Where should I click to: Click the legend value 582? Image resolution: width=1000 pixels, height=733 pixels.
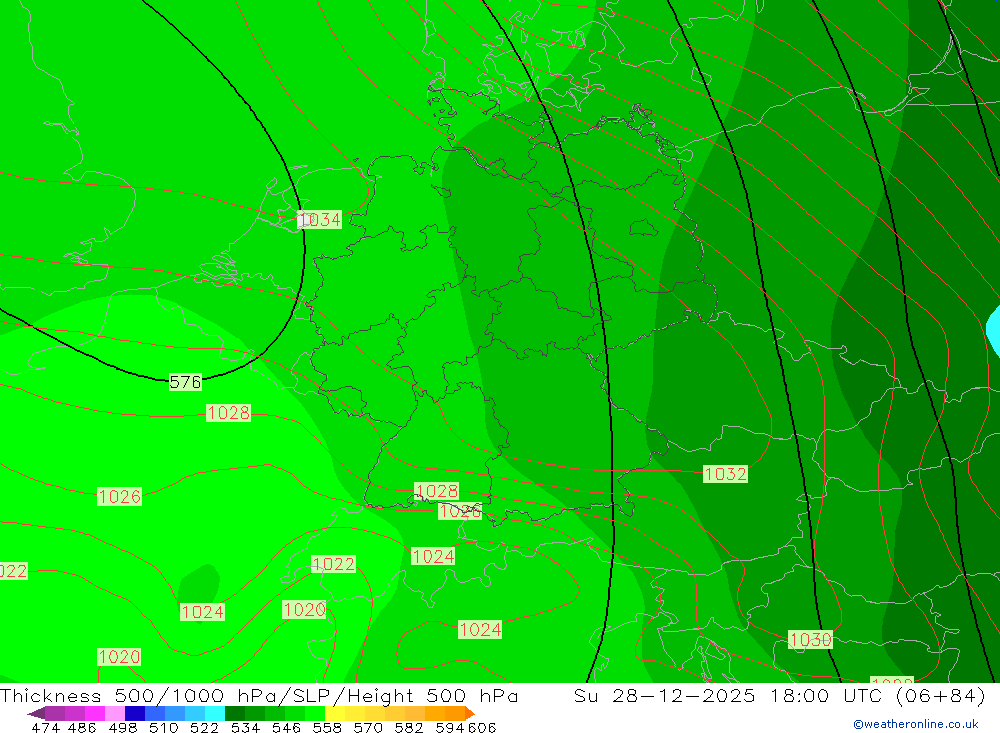(409, 727)
